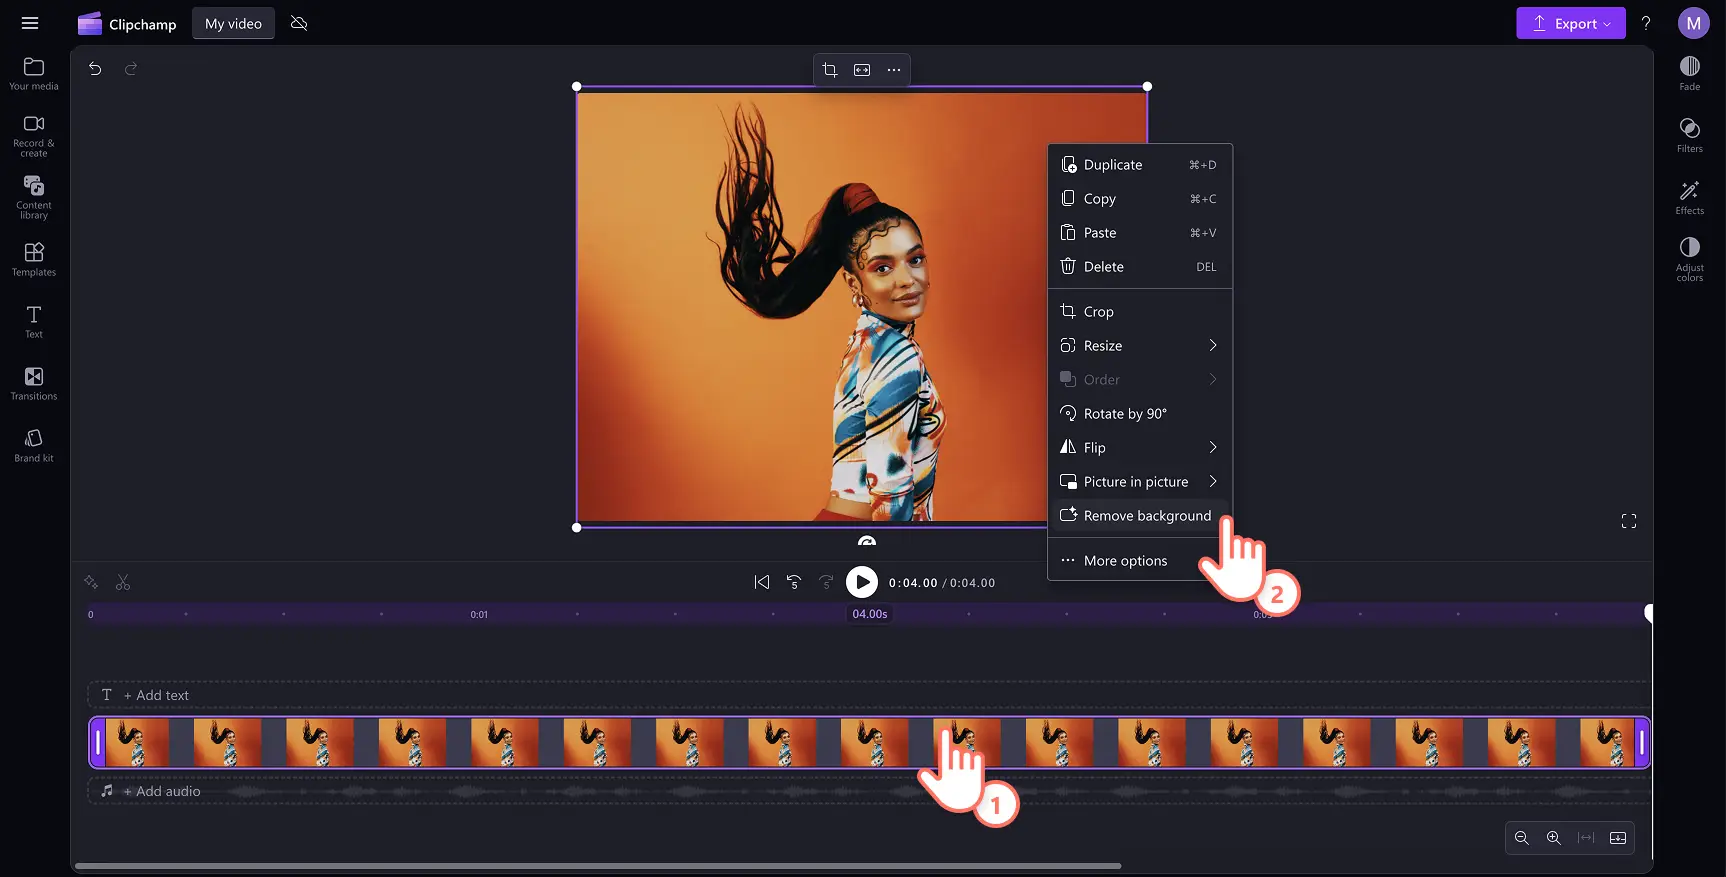Image resolution: width=1726 pixels, height=877 pixels.
Task: Choose Duplicate from context menu
Action: (1140, 165)
